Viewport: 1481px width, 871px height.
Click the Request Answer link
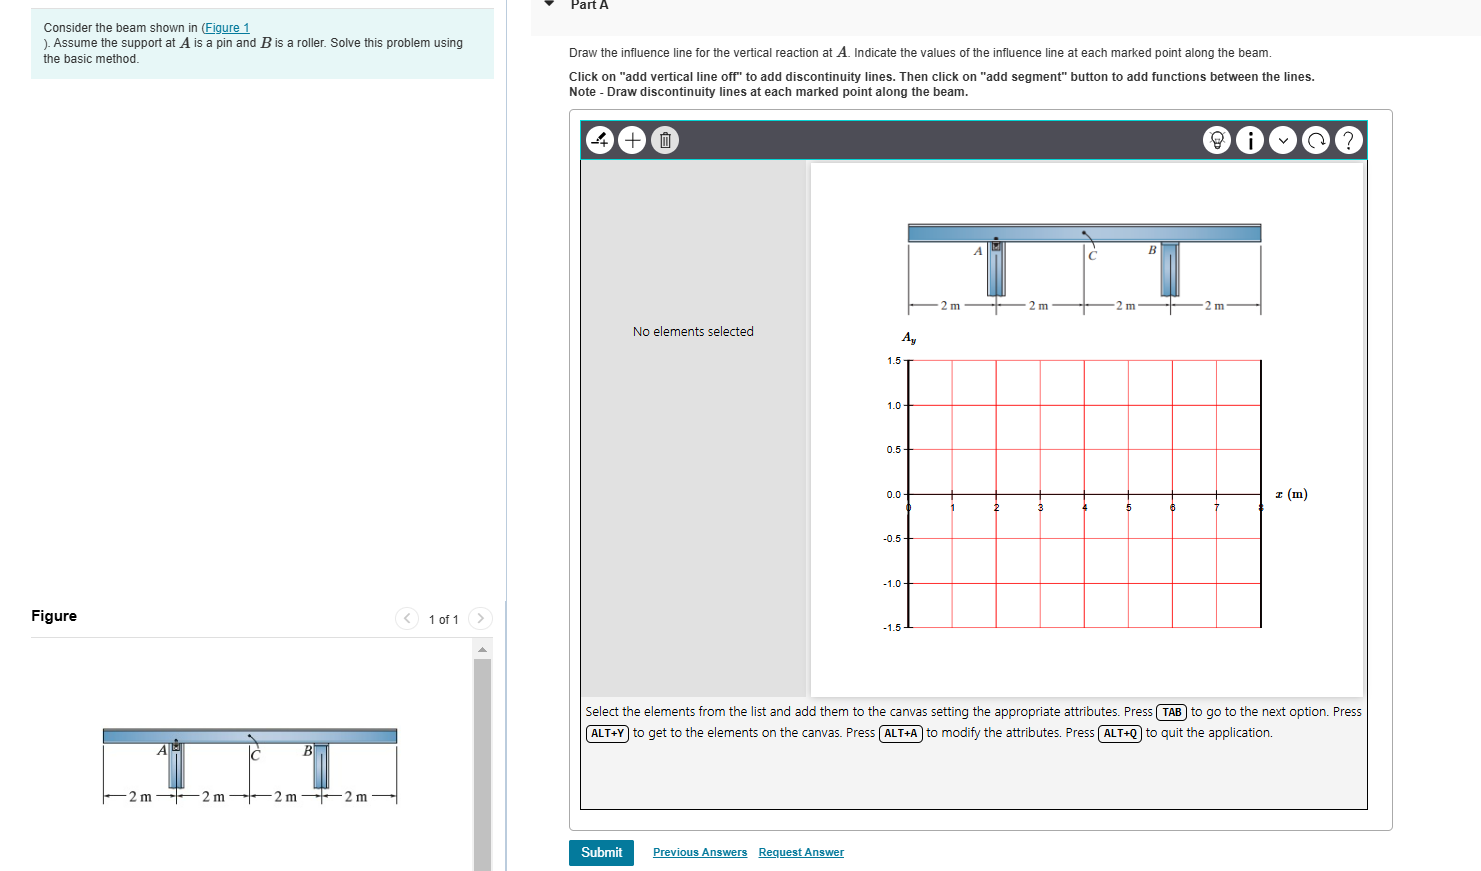(800, 852)
